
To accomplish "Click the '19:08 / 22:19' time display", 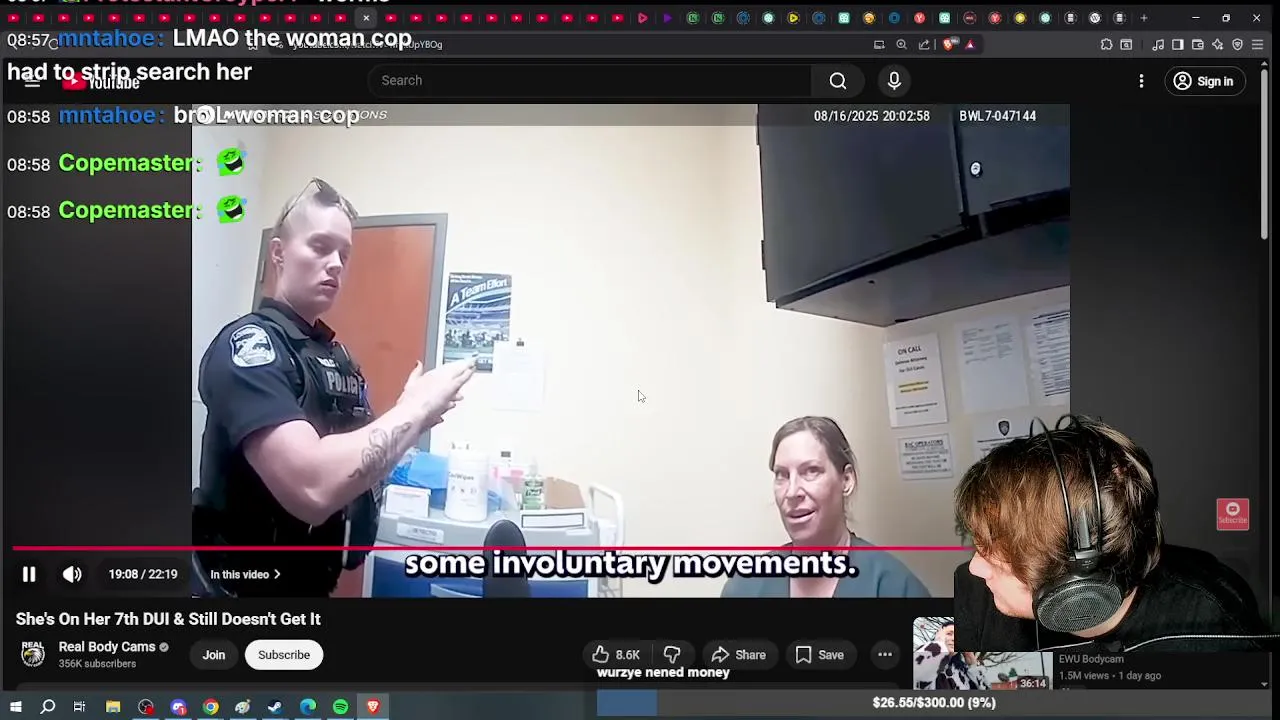I will [143, 574].
